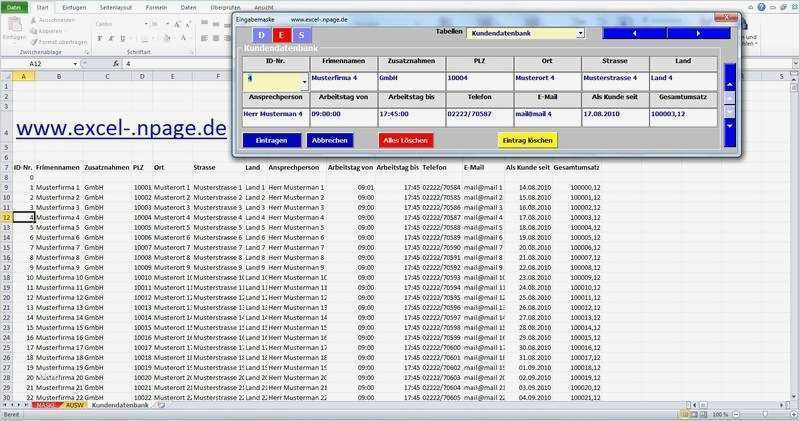Open the Seitenlayout ribbon tab

coord(116,8)
